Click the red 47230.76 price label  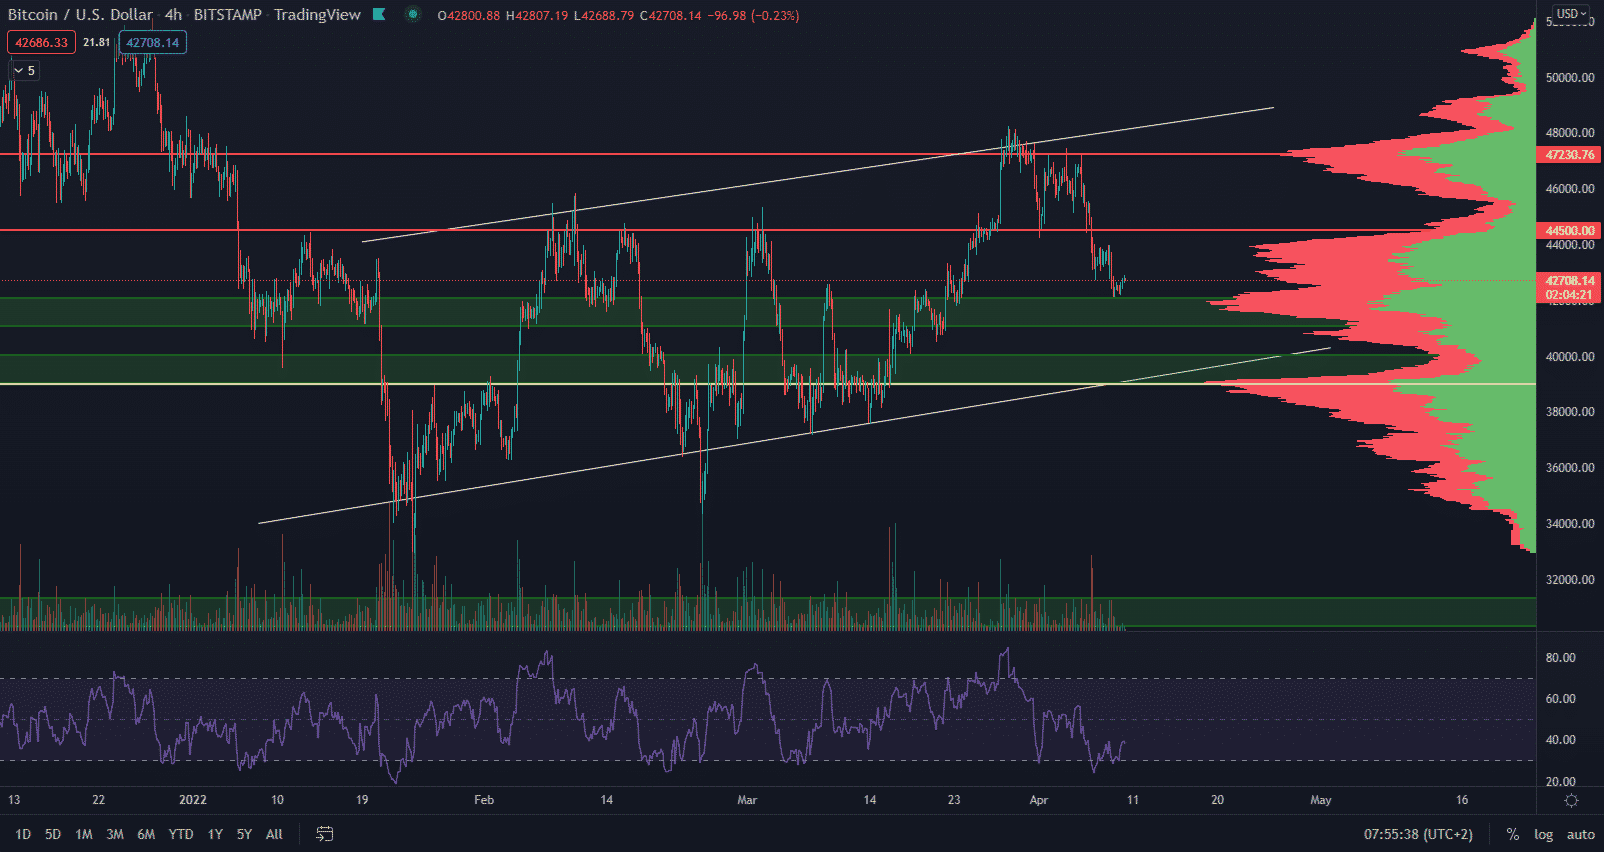1569,155
